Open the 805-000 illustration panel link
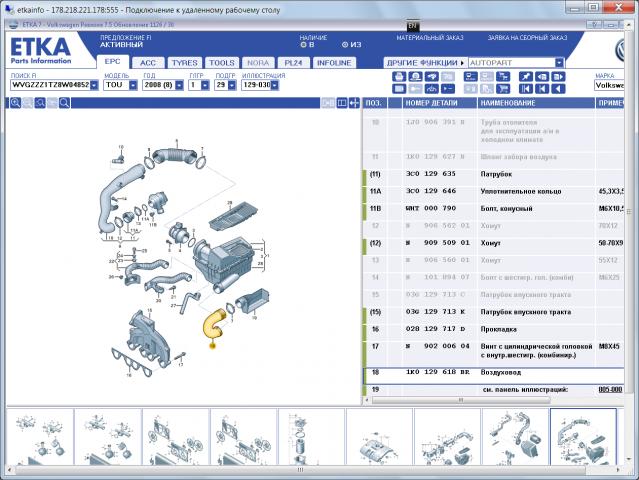 pyautogui.click(x=610, y=390)
